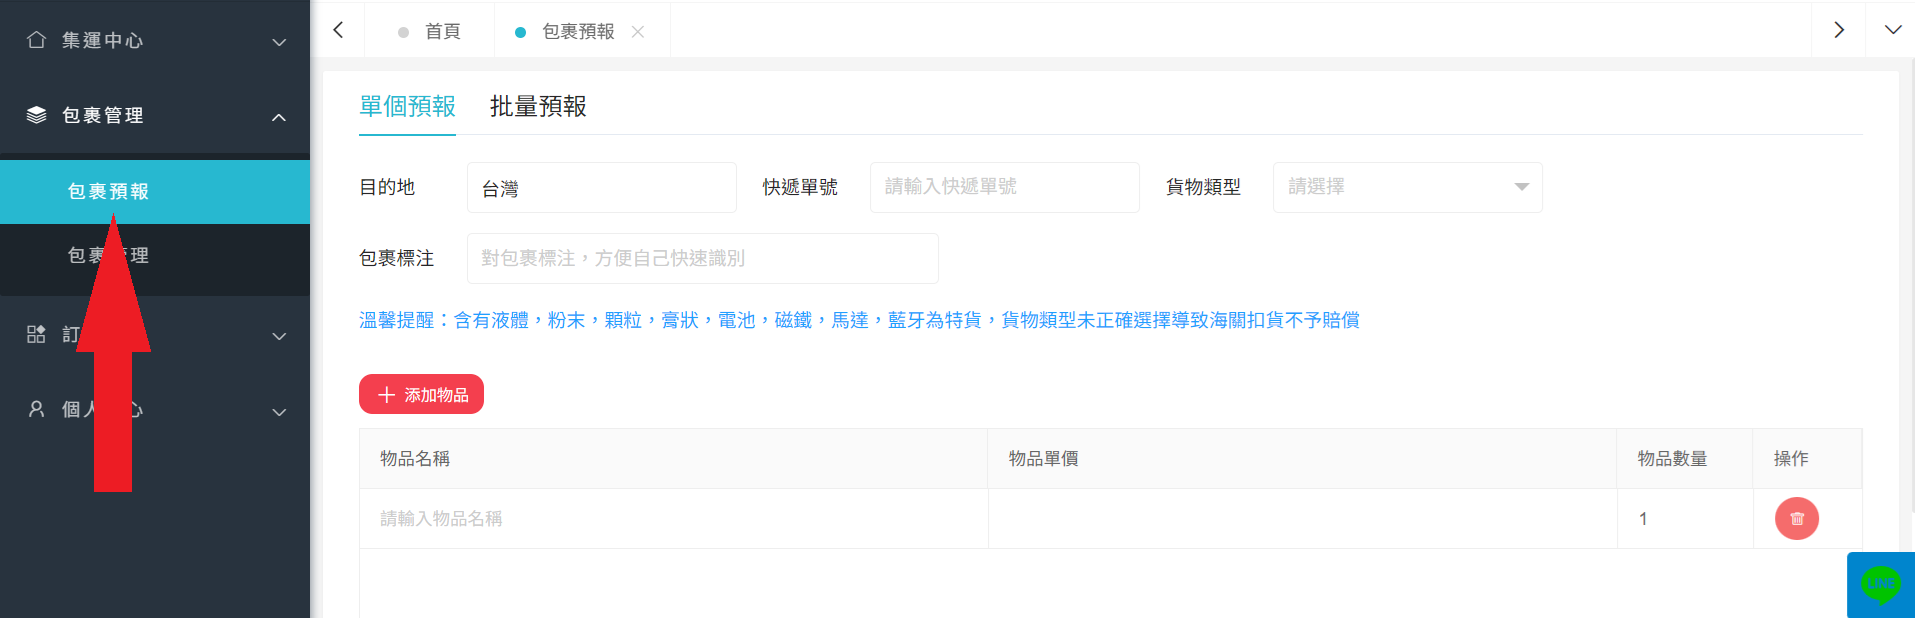The width and height of the screenshot is (1915, 618).
Task: Click the 包裹管理 layers icon
Action: tap(37, 115)
